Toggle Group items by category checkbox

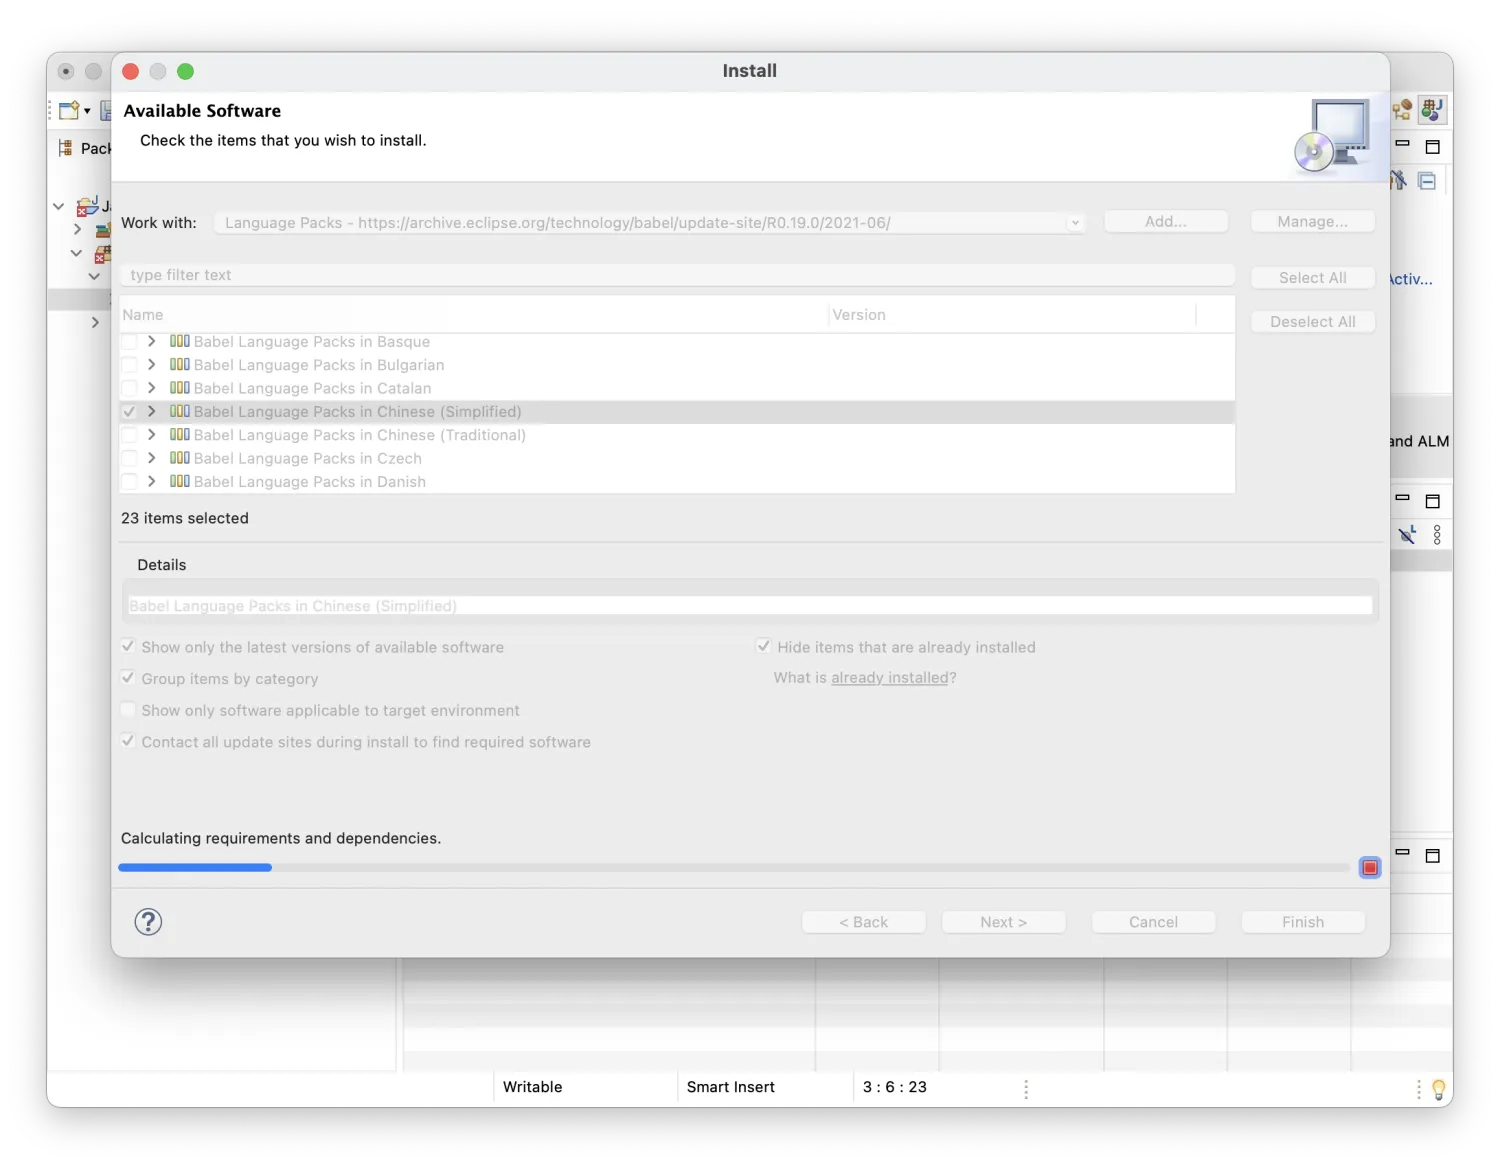click(128, 678)
